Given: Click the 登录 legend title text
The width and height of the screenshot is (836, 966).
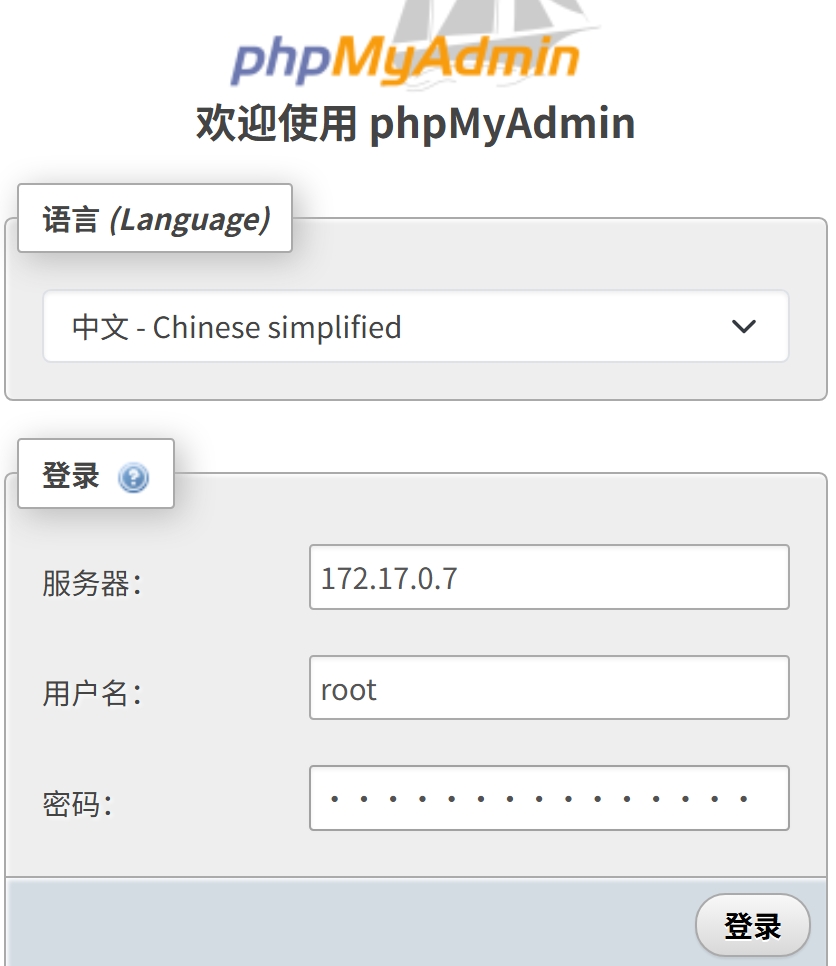Looking at the screenshot, I should pos(71,476).
